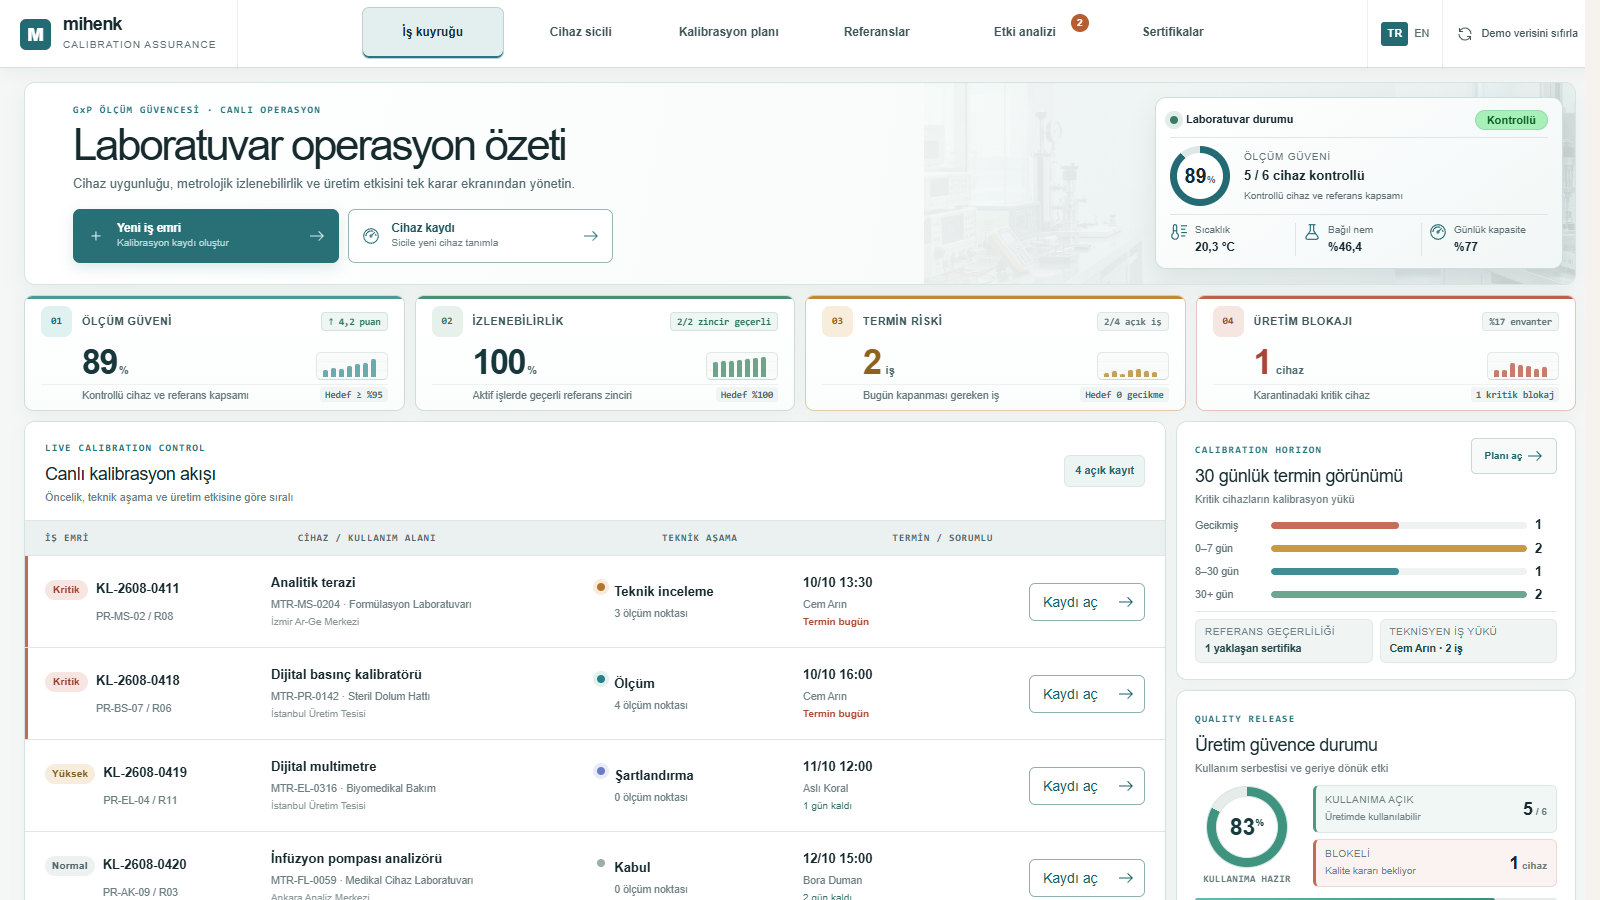
Task: Click the thermometer icon next to Sıcaklık
Action: [1179, 231]
